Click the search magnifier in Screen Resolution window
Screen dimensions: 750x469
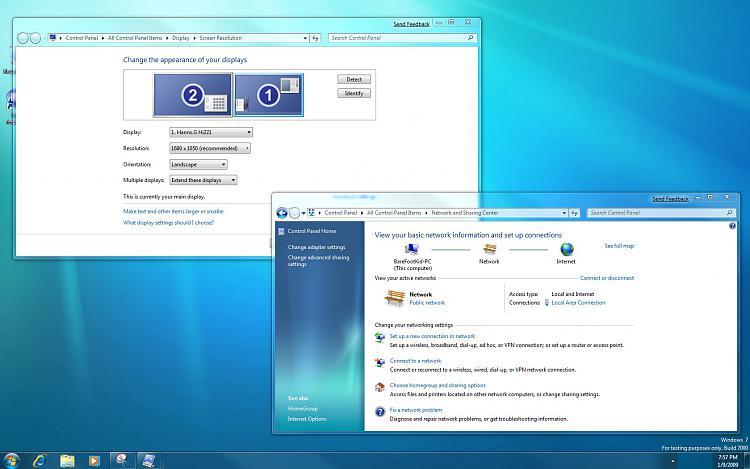pos(471,38)
